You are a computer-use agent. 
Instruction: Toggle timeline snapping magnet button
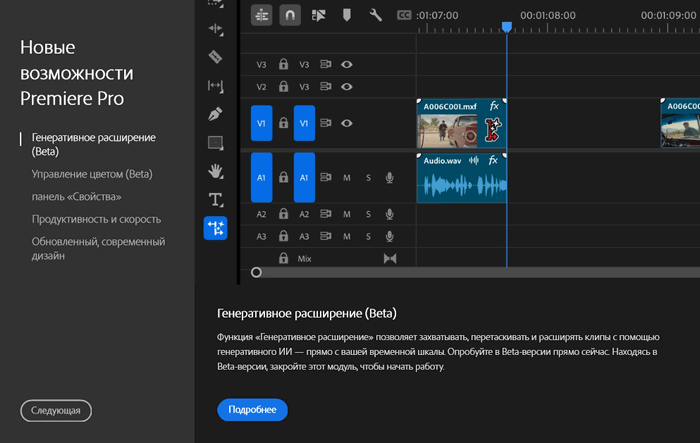coord(290,16)
